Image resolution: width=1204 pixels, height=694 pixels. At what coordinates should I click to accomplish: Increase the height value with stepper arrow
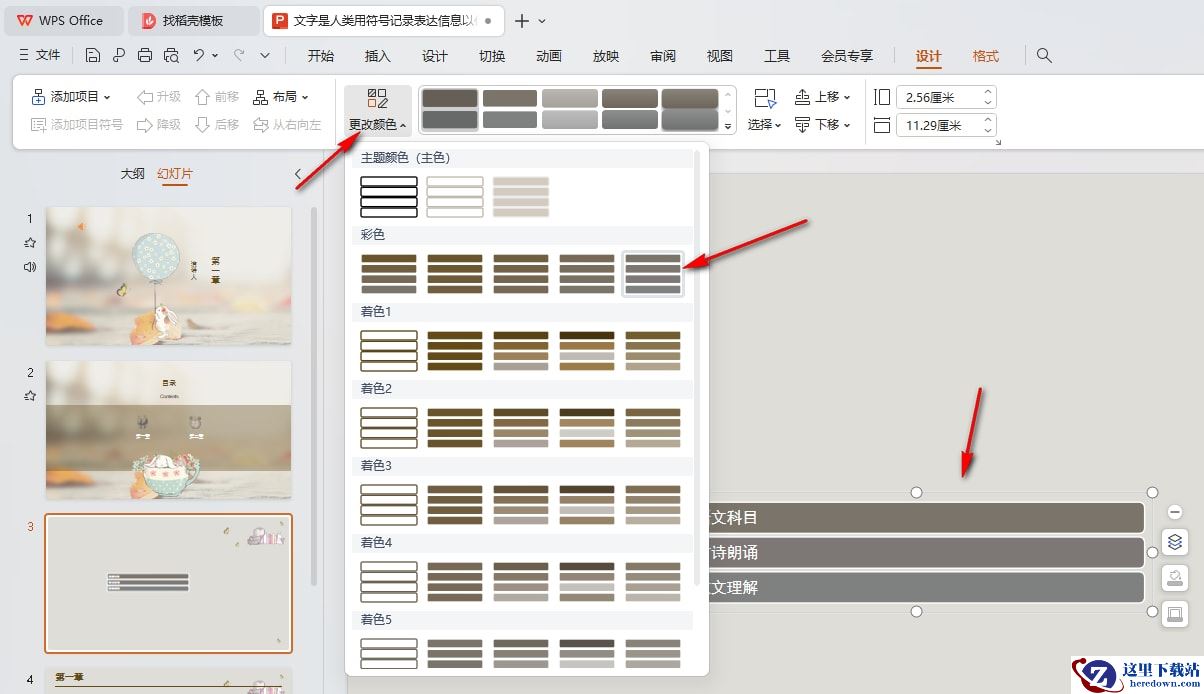click(988, 93)
